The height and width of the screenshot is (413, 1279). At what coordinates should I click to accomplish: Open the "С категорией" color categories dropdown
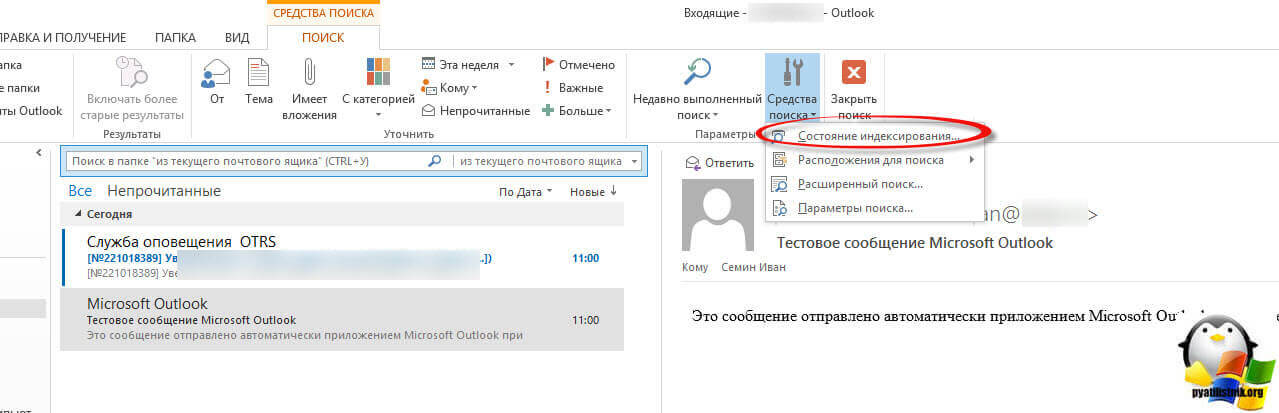(x=378, y=82)
